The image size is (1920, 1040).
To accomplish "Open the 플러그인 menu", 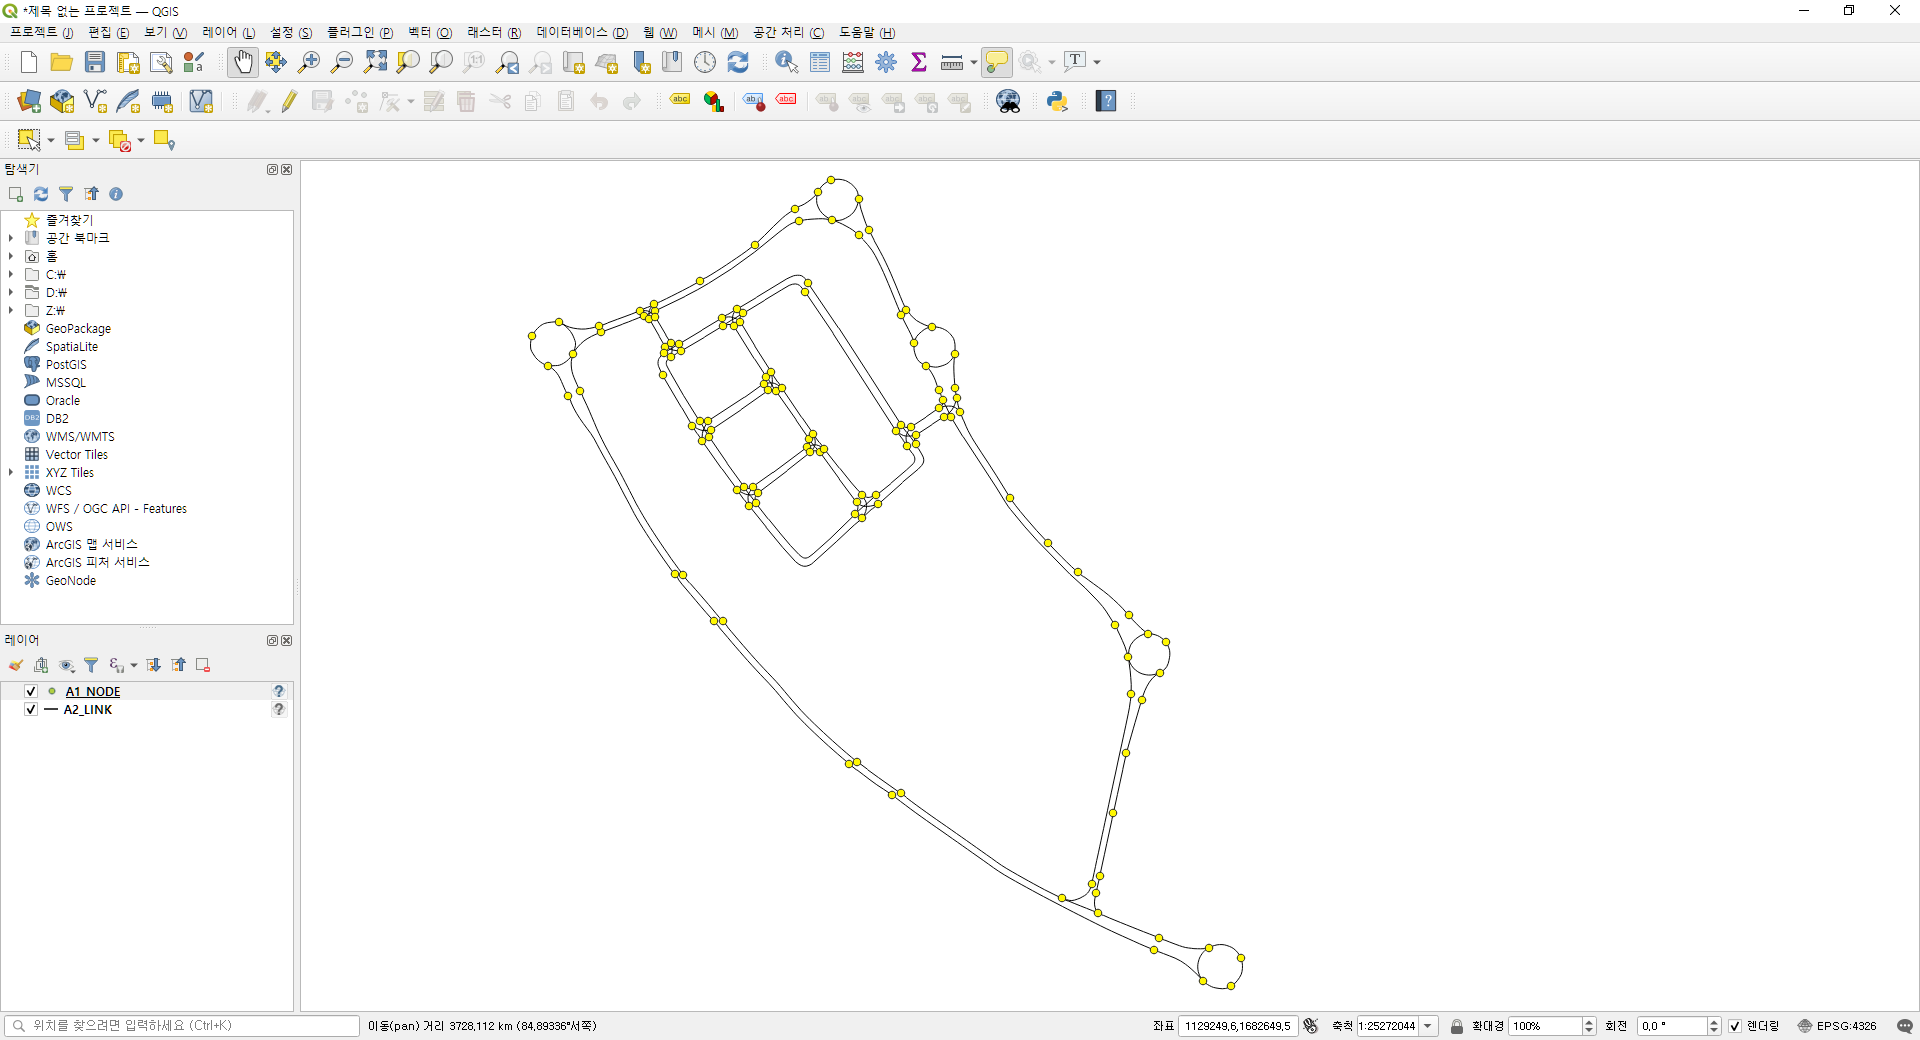I will [359, 33].
